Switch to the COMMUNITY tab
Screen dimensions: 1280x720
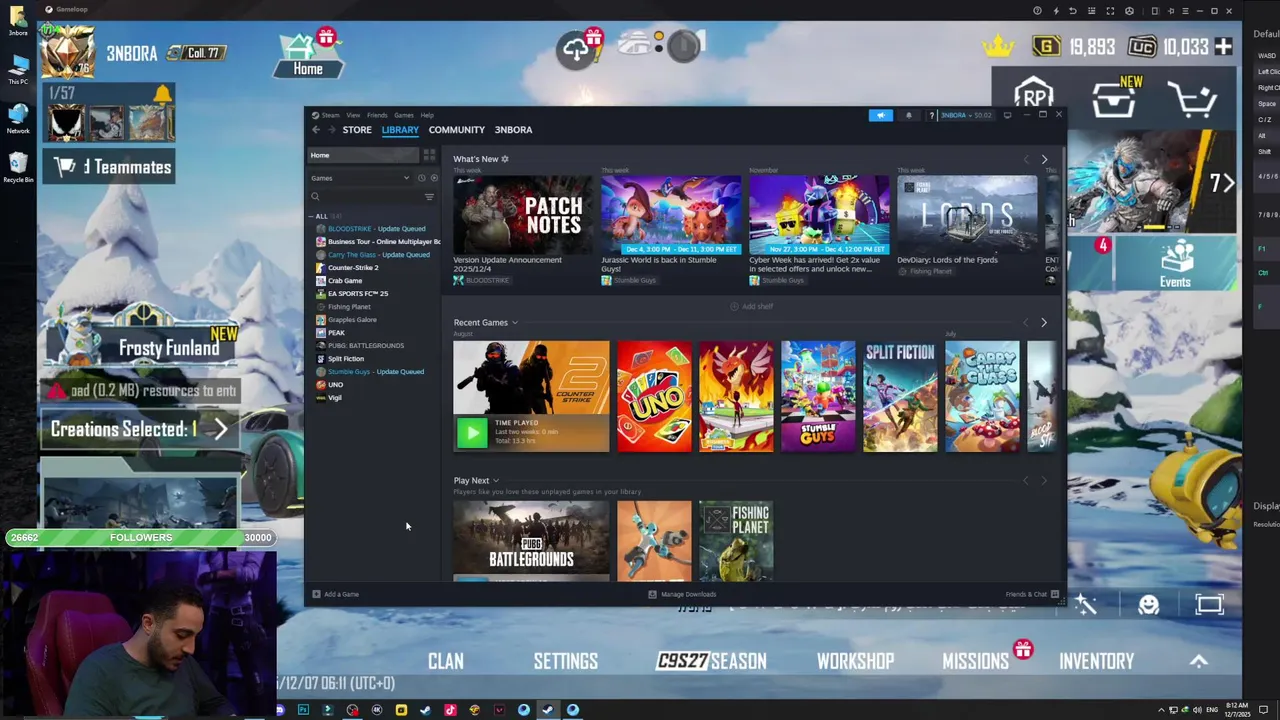pyautogui.click(x=456, y=130)
